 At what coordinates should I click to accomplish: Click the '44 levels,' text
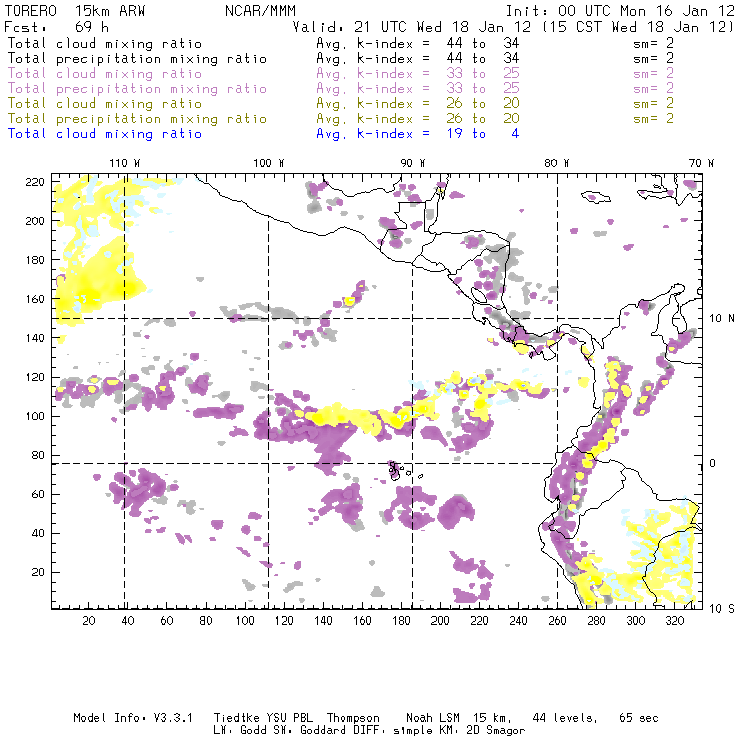[x=565, y=718]
